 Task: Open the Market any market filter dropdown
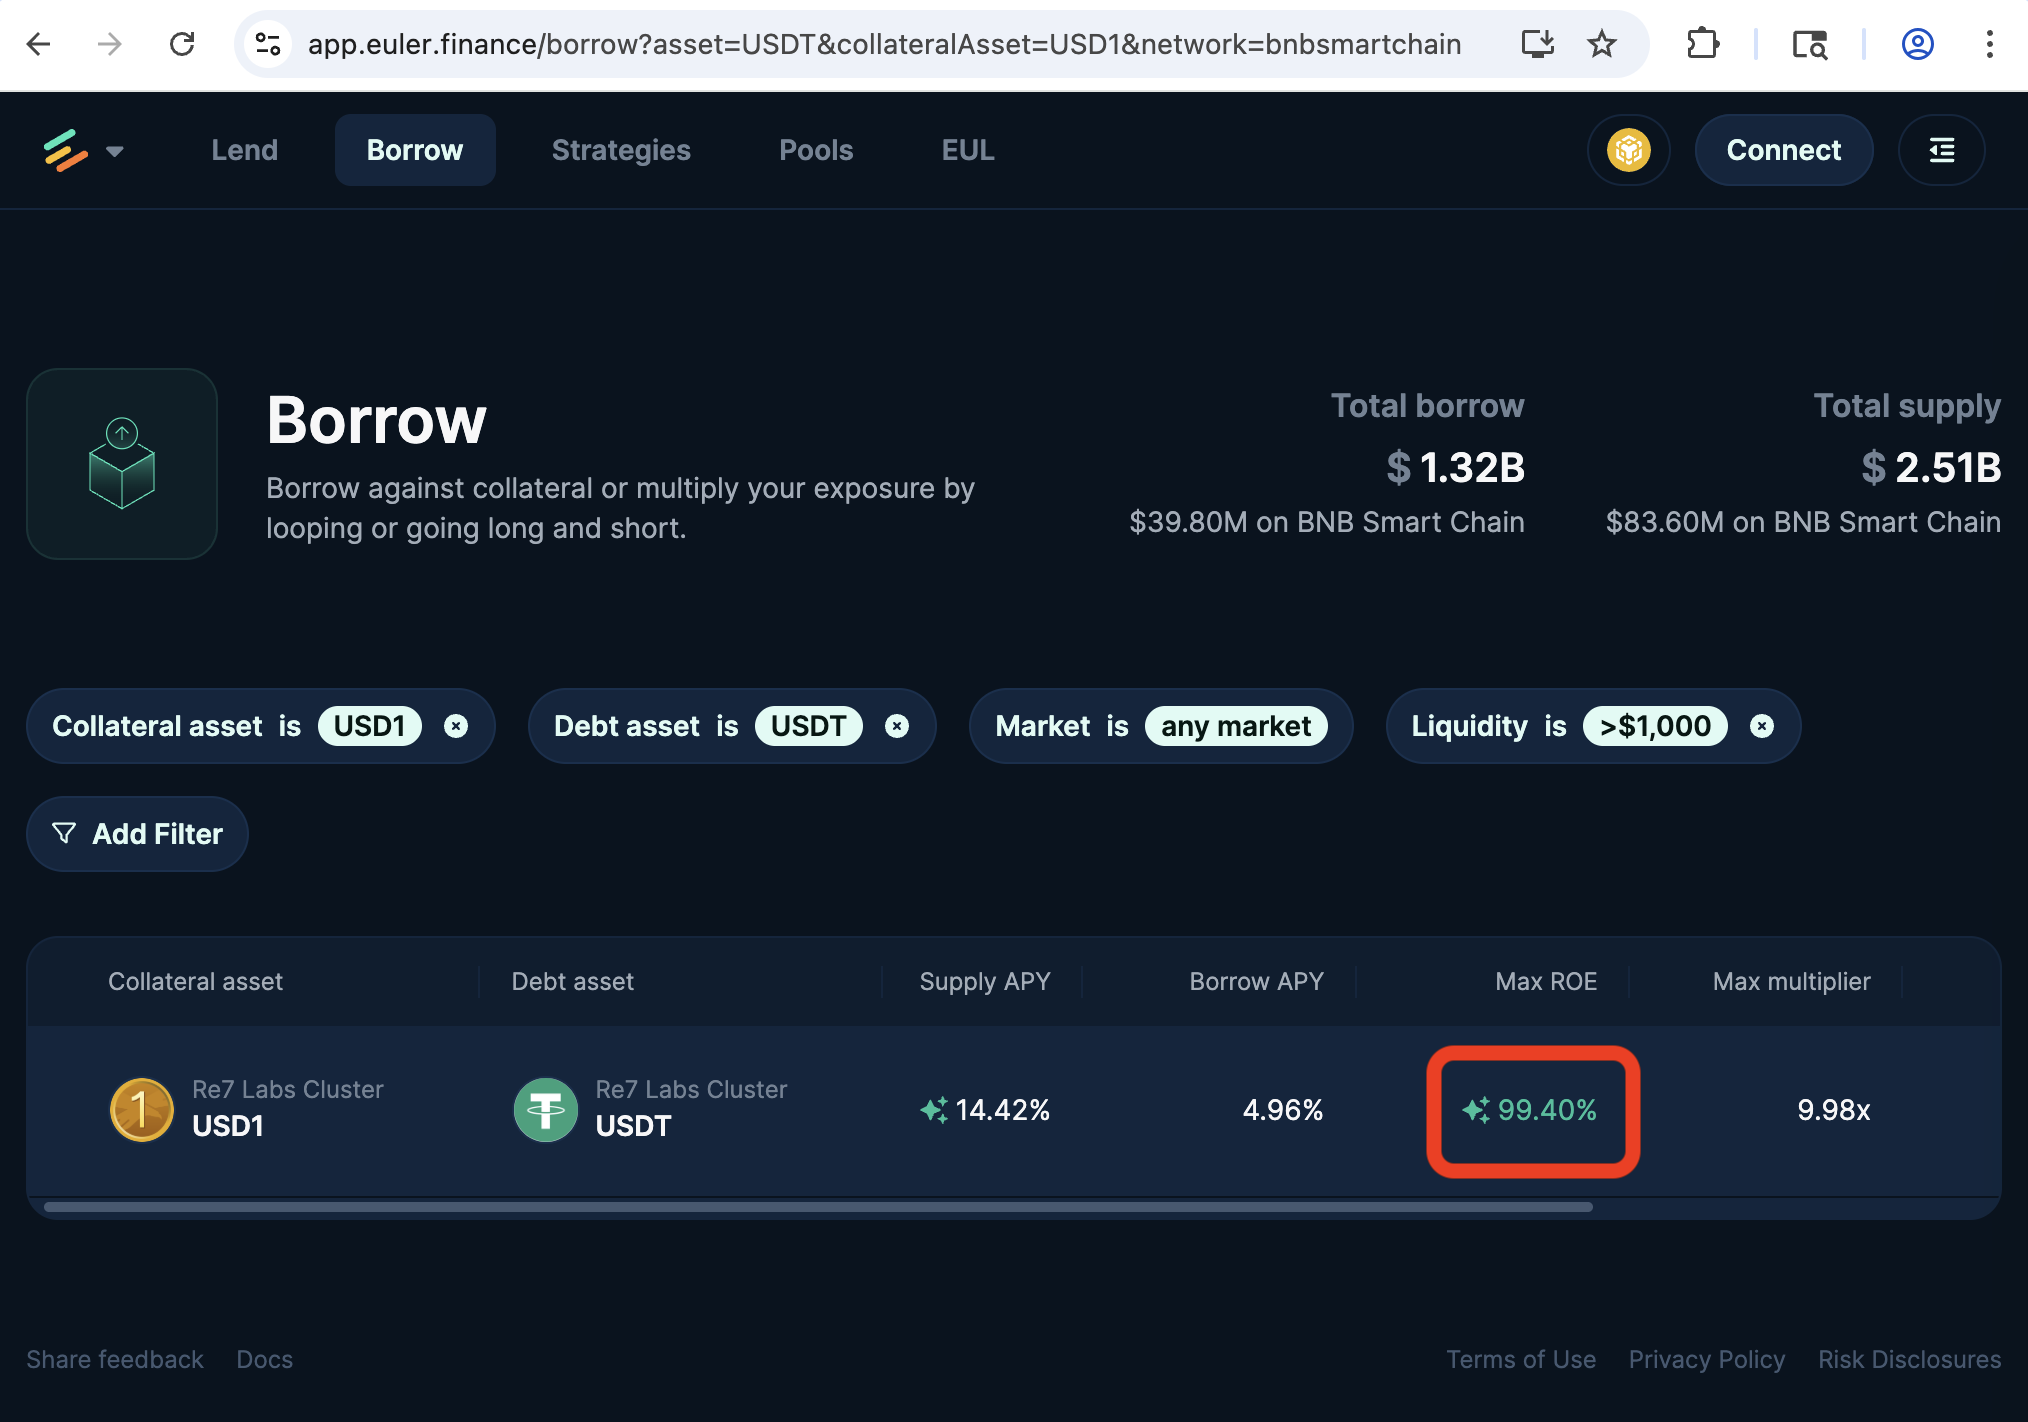1237,726
